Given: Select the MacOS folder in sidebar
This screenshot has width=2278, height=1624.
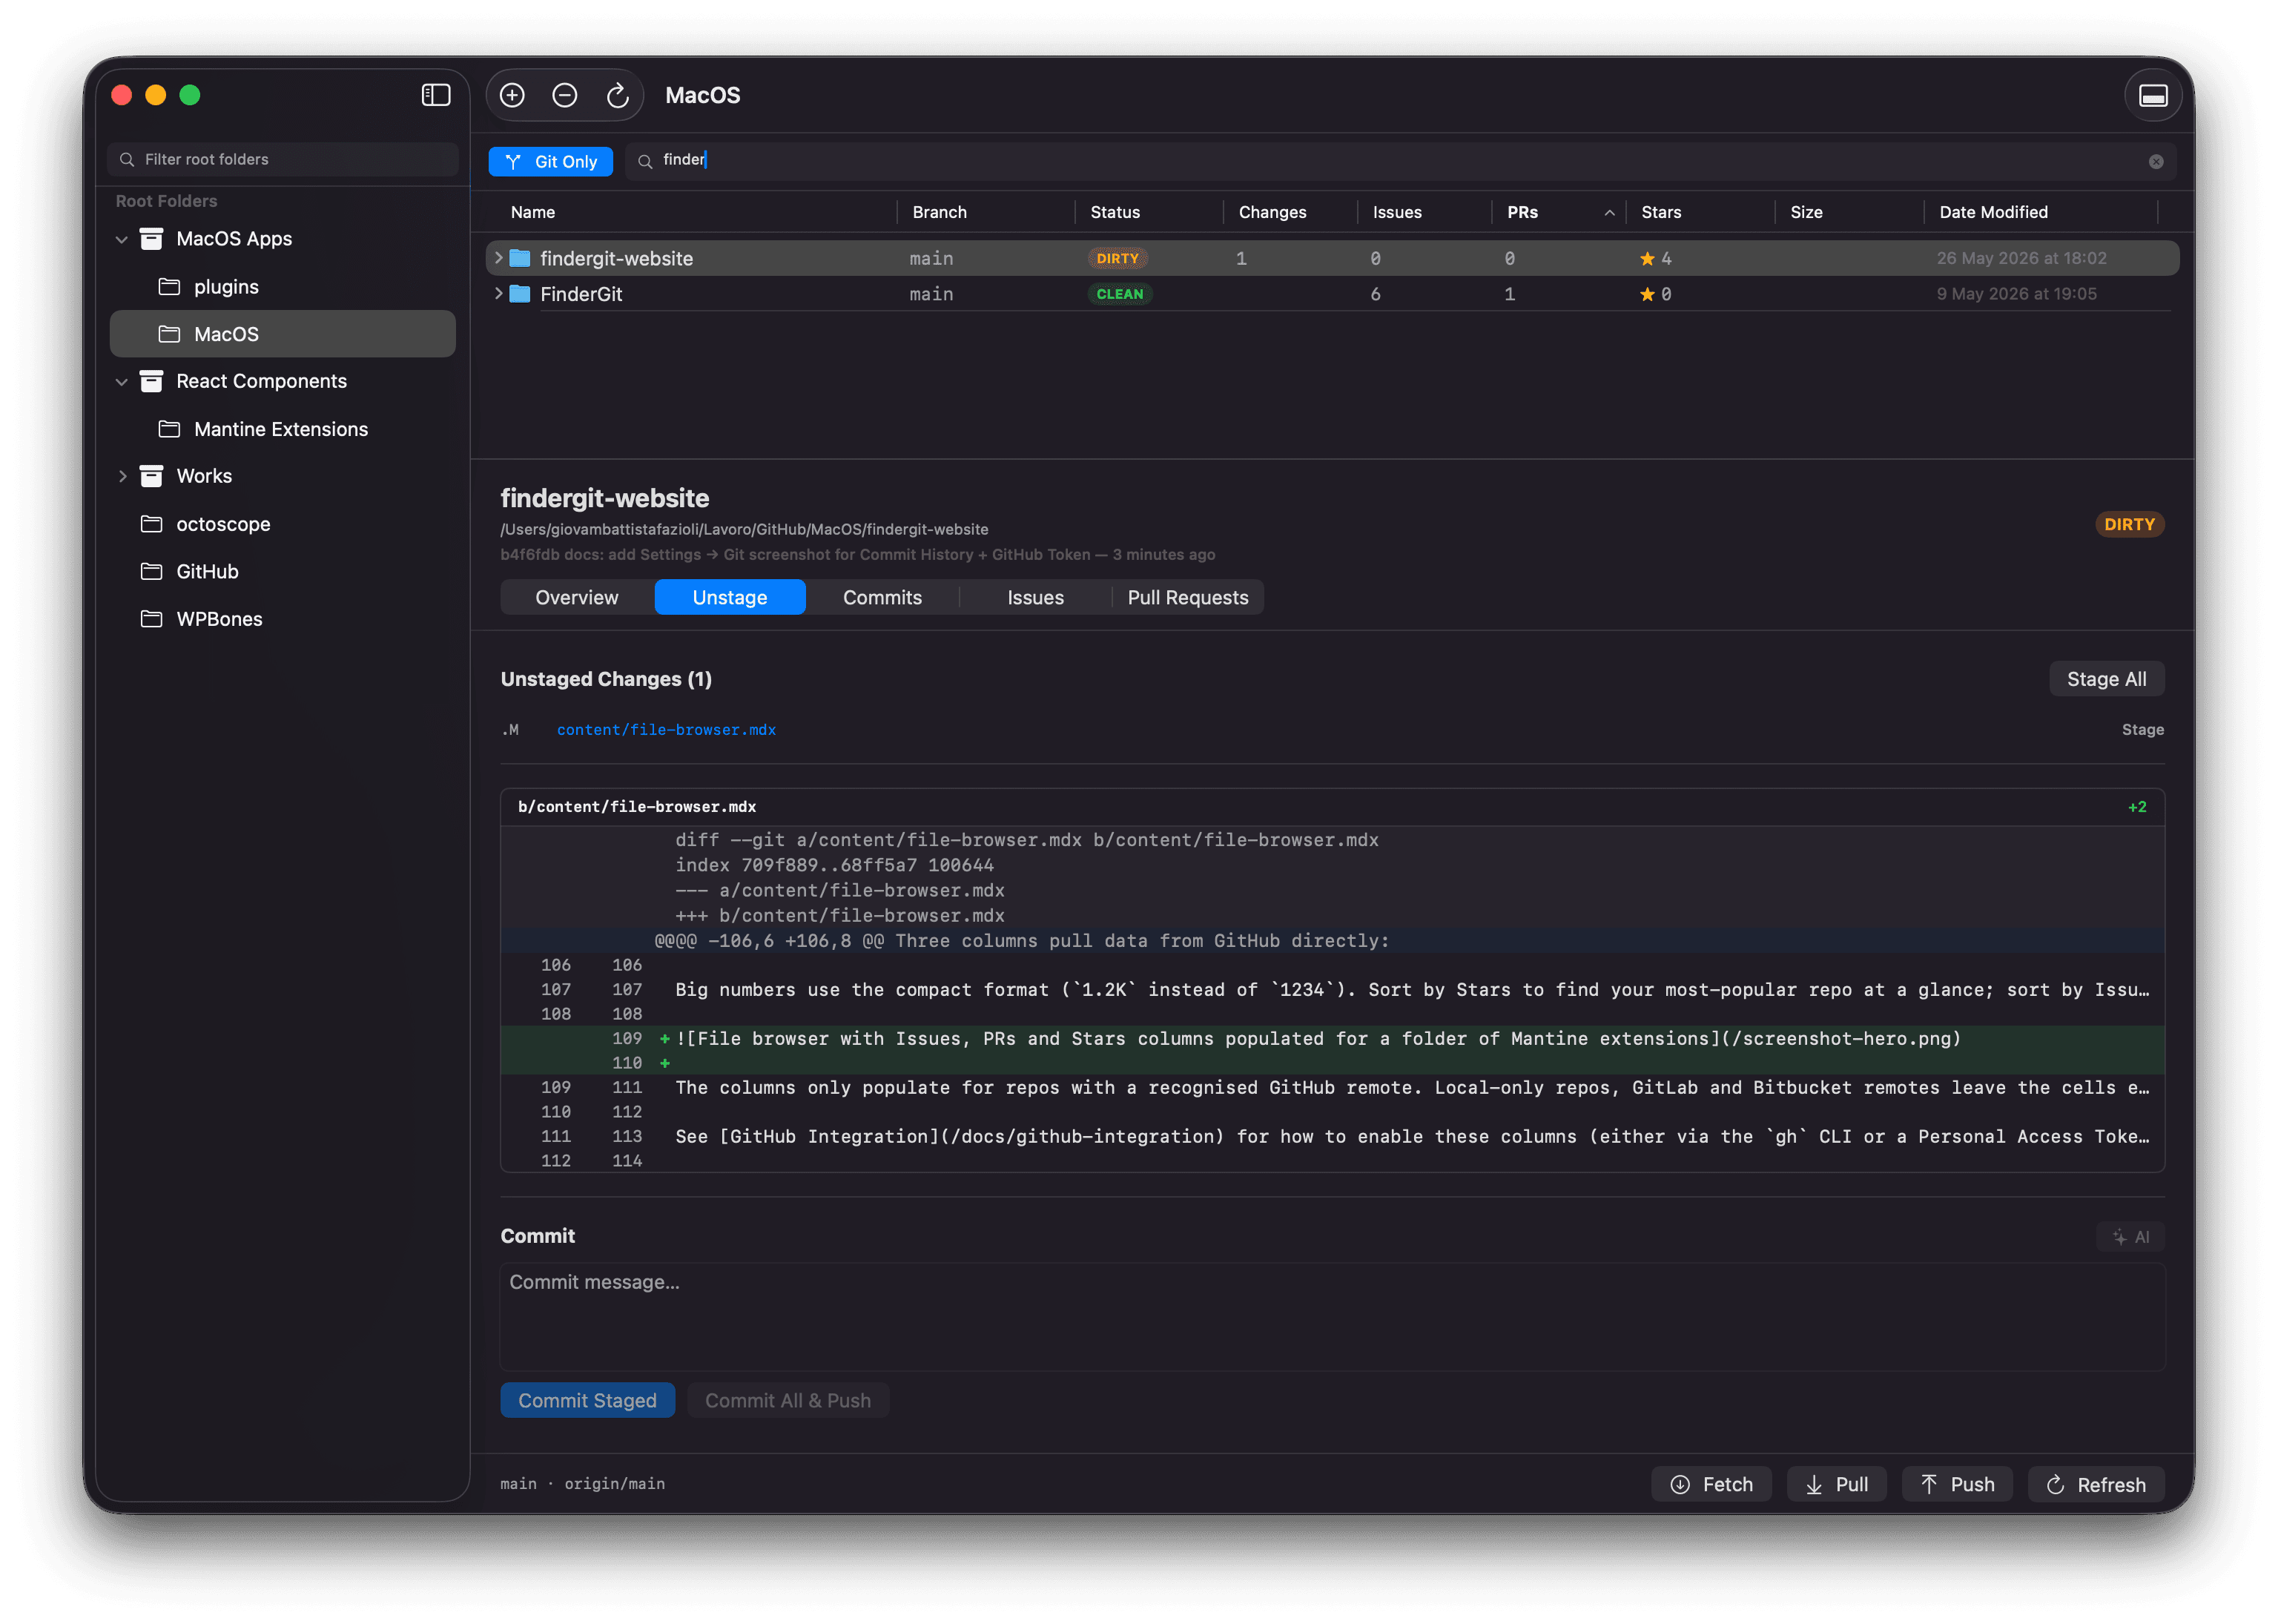Looking at the screenshot, I should tap(283, 334).
